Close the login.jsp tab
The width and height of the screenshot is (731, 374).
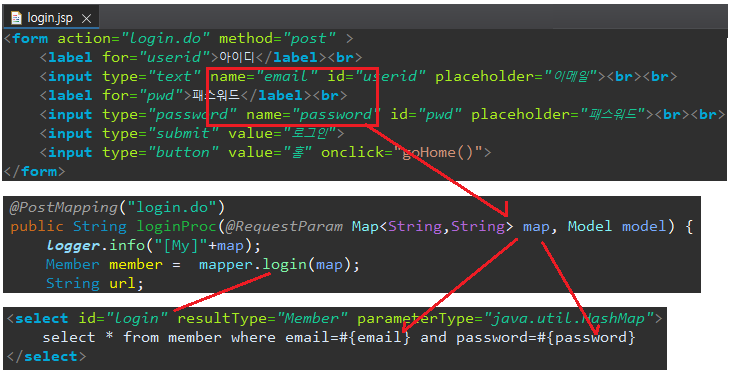point(86,19)
